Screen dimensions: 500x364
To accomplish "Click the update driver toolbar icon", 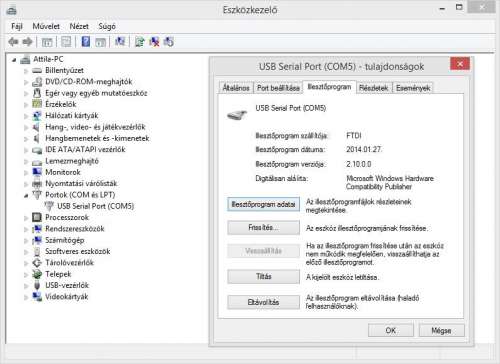I will 139,42.
